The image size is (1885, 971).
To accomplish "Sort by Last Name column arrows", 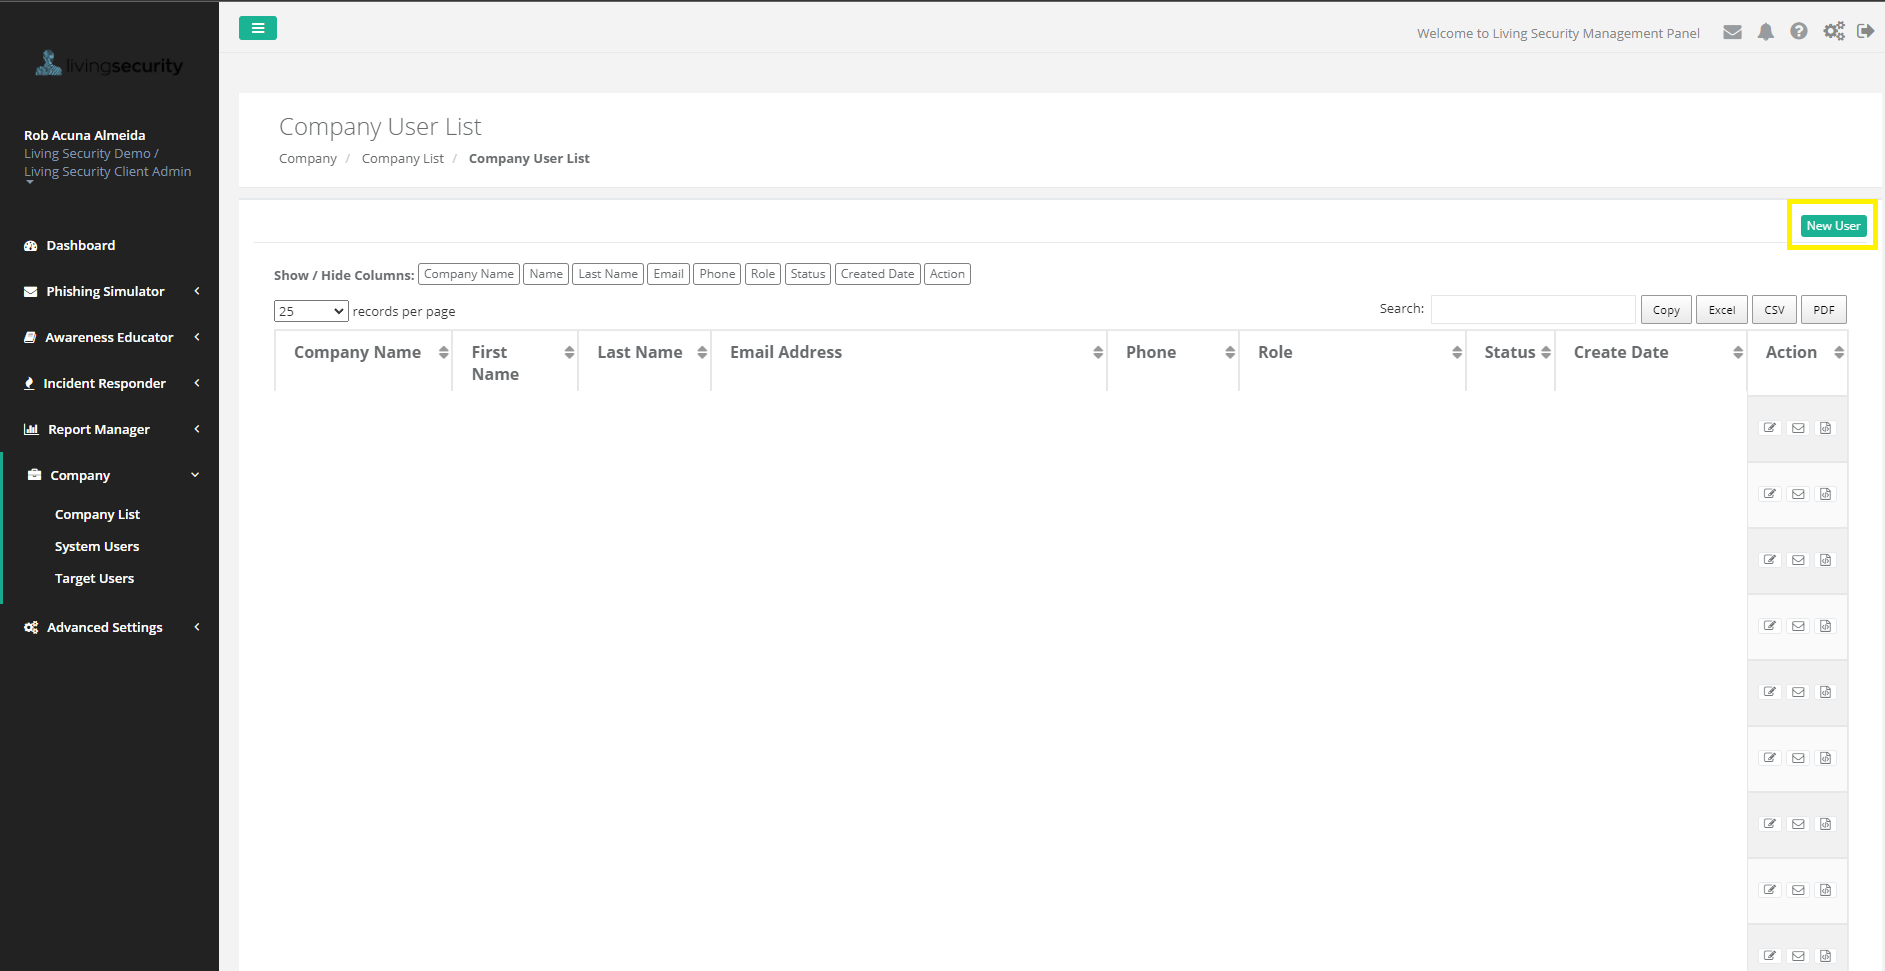I will [x=702, y=352].
